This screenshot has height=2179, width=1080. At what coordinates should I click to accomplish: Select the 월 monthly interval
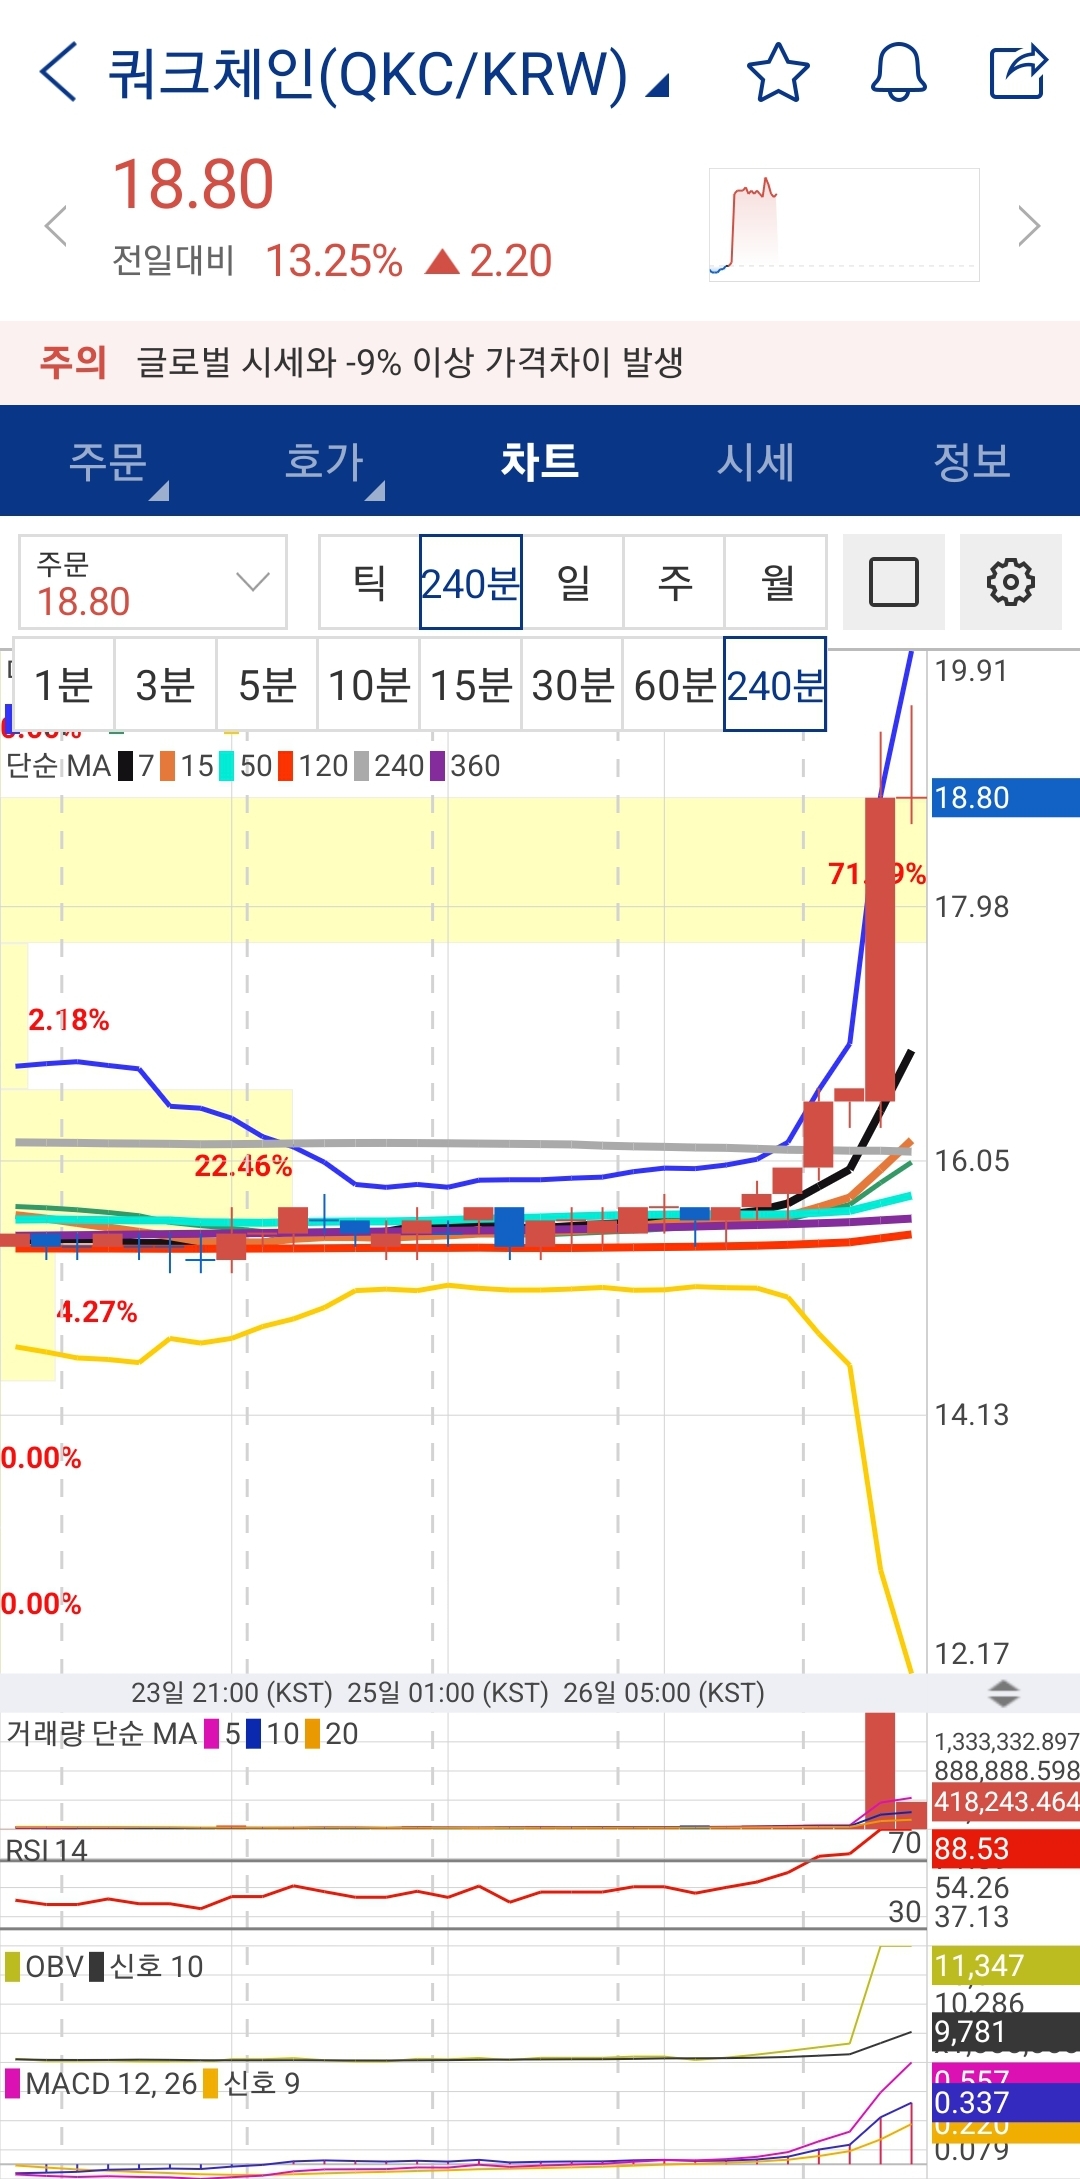tap(777, 582)
